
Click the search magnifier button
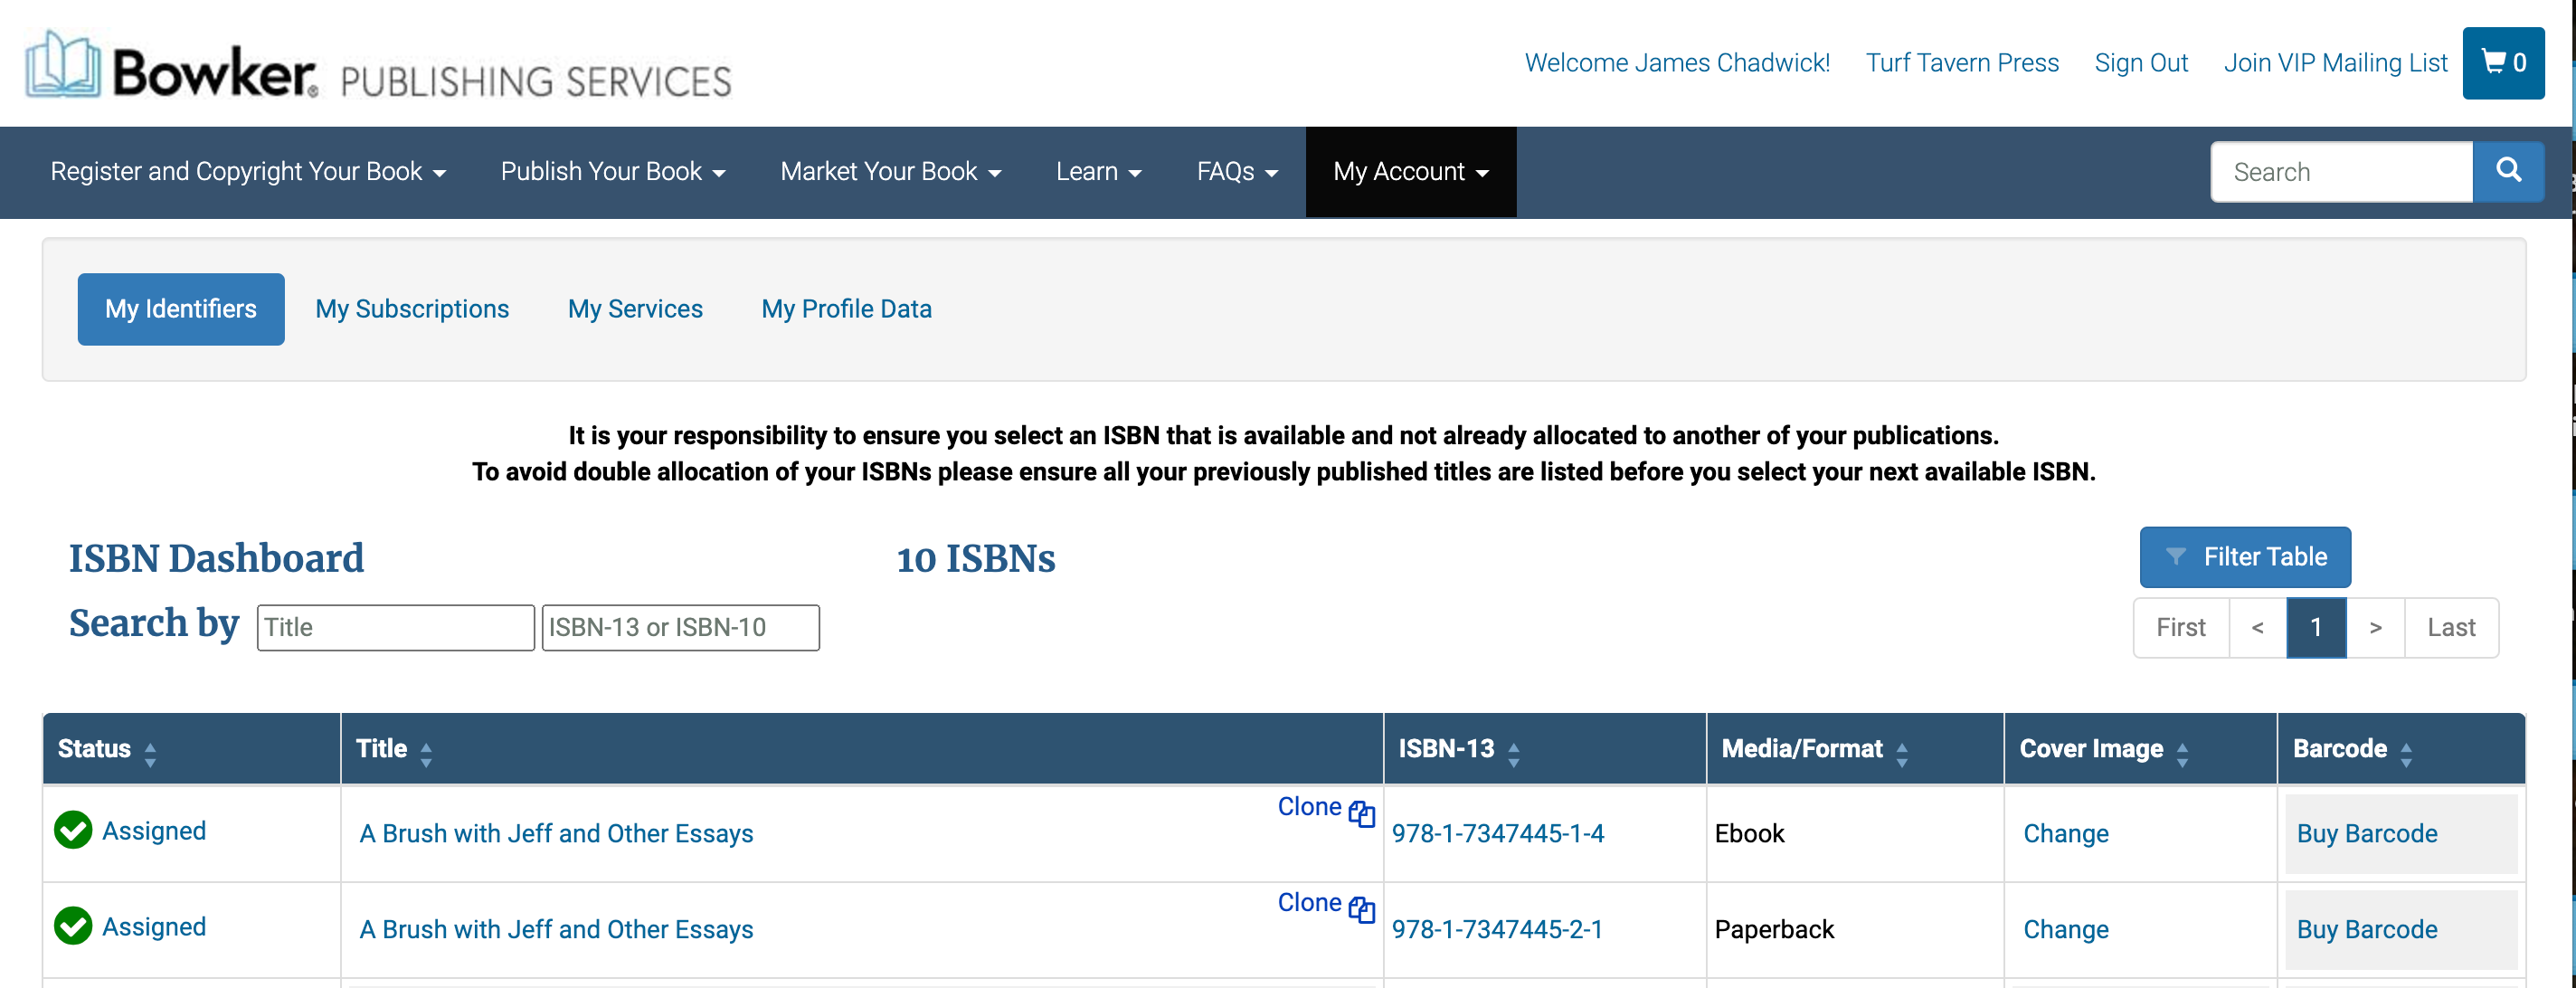(x=2507, y=171)
